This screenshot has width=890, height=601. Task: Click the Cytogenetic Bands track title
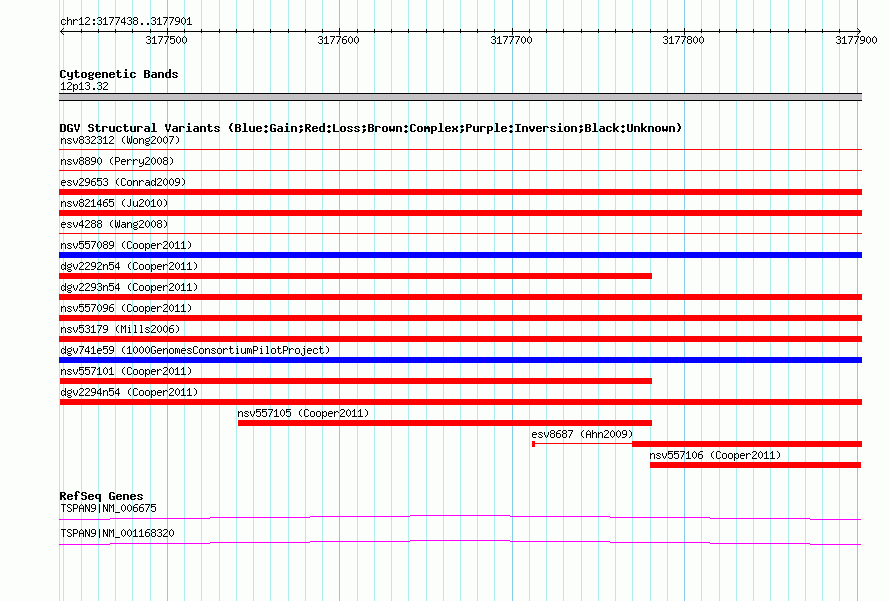click(x=119, y=74)
